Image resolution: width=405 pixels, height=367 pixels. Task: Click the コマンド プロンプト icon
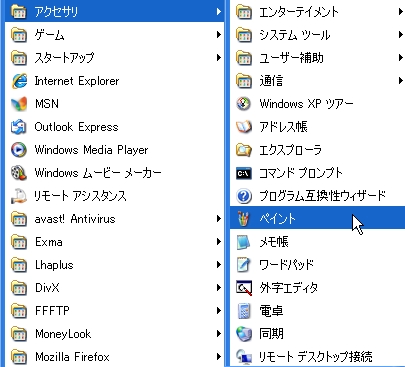coord(244,173)
